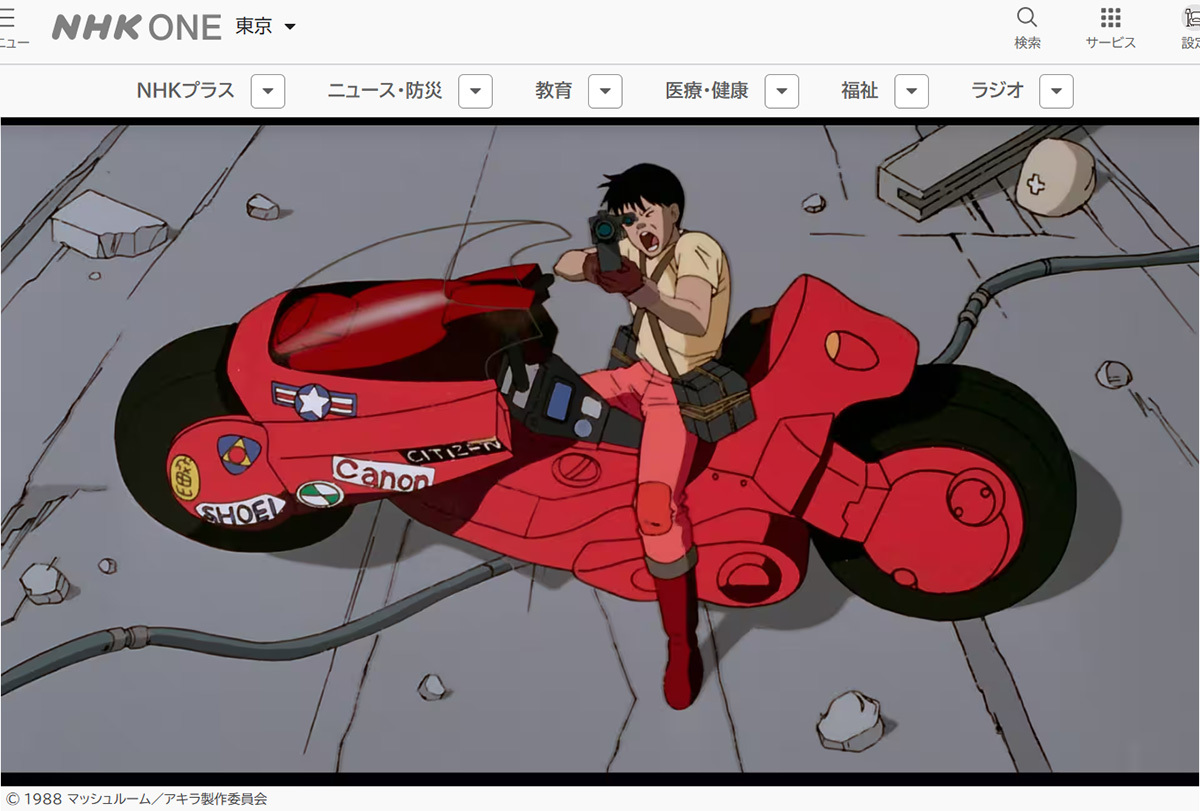Expand the NHKプラス dropdown arrow

click(267, 91)
